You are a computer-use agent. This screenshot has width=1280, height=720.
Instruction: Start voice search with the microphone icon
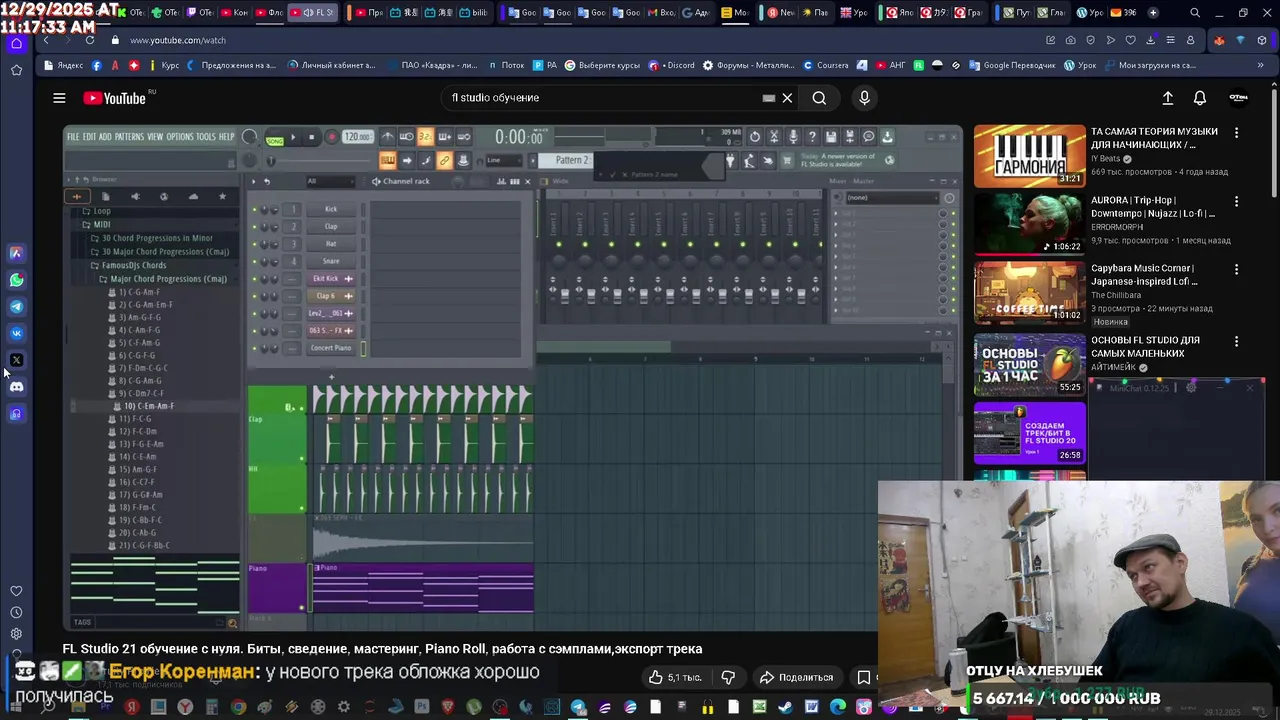tap(864, 98)
